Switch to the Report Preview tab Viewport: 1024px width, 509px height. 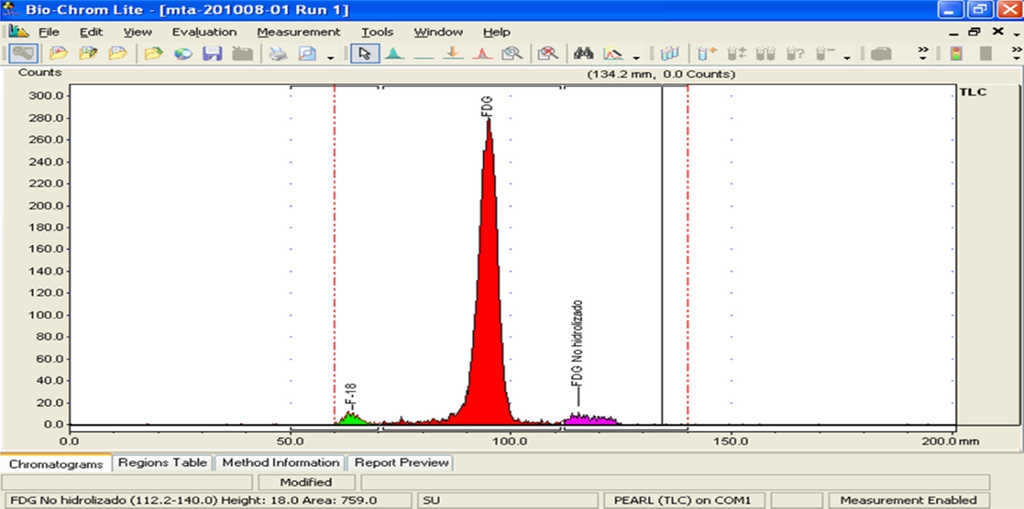pyautogui.click(x=401, y=463)
